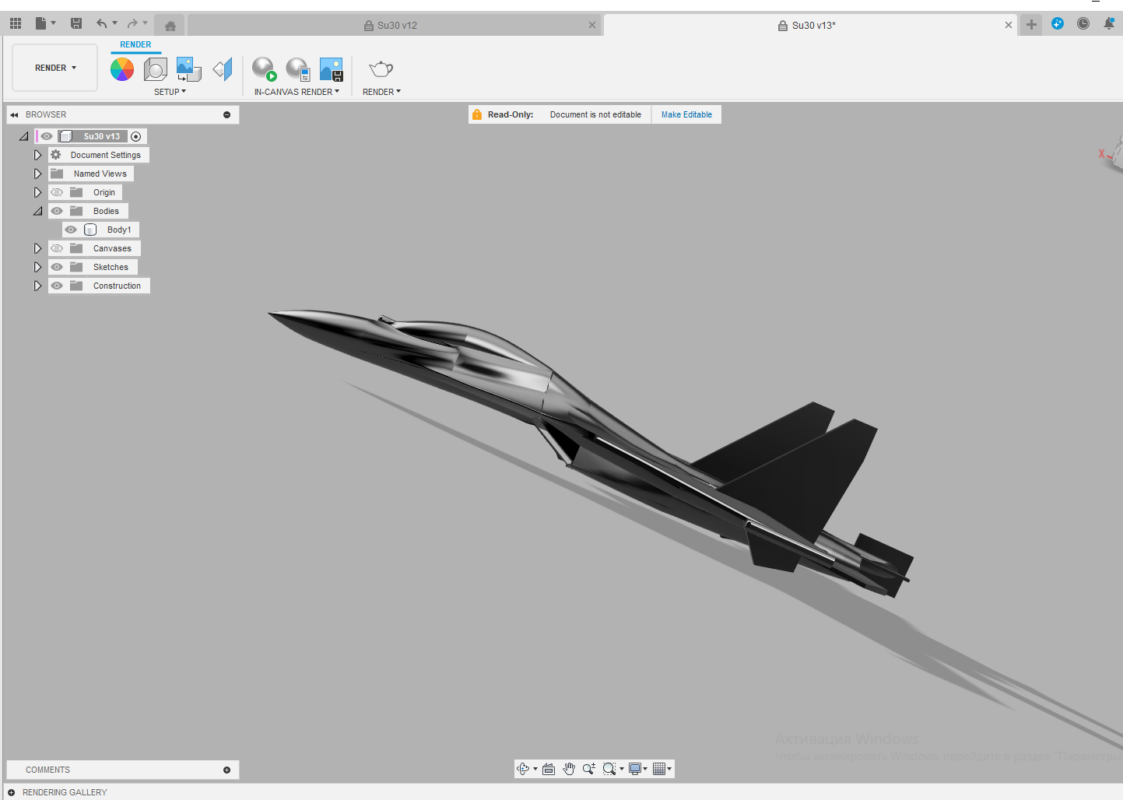1123x800 pixels.
Task: Select the Su30 v13 root label
Action: click(x=102, y=136)
